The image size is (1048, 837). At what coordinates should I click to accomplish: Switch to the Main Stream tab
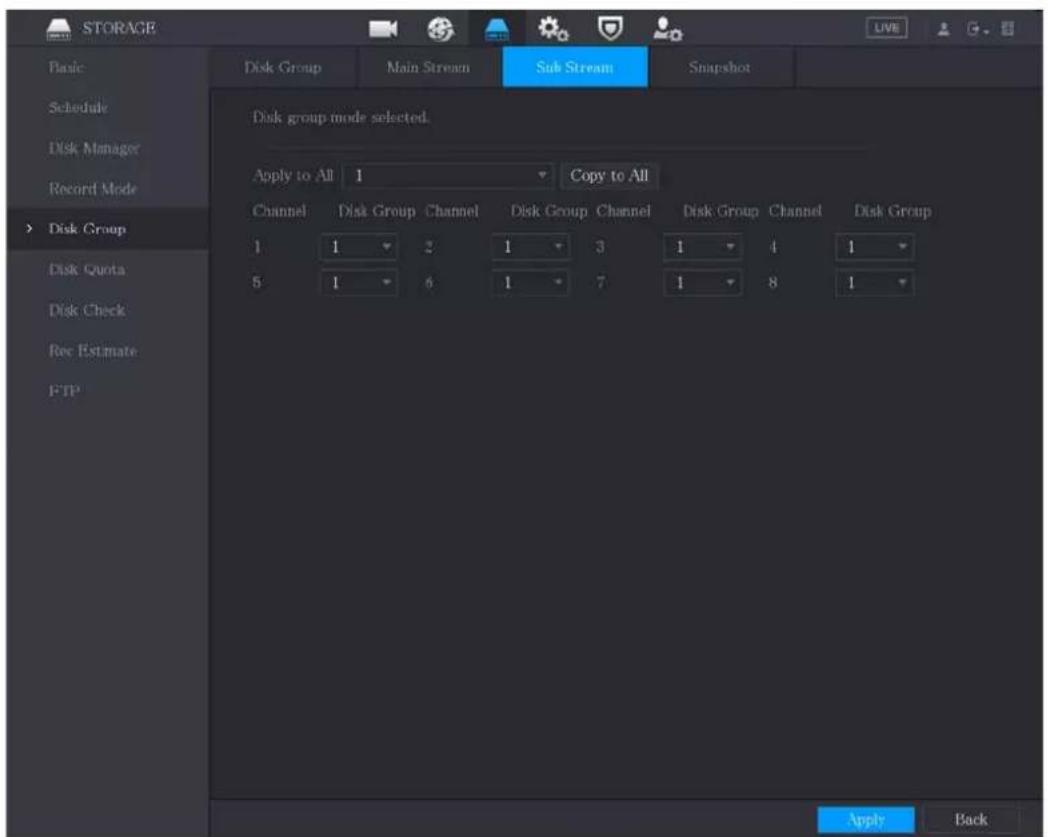coord(428,67)
